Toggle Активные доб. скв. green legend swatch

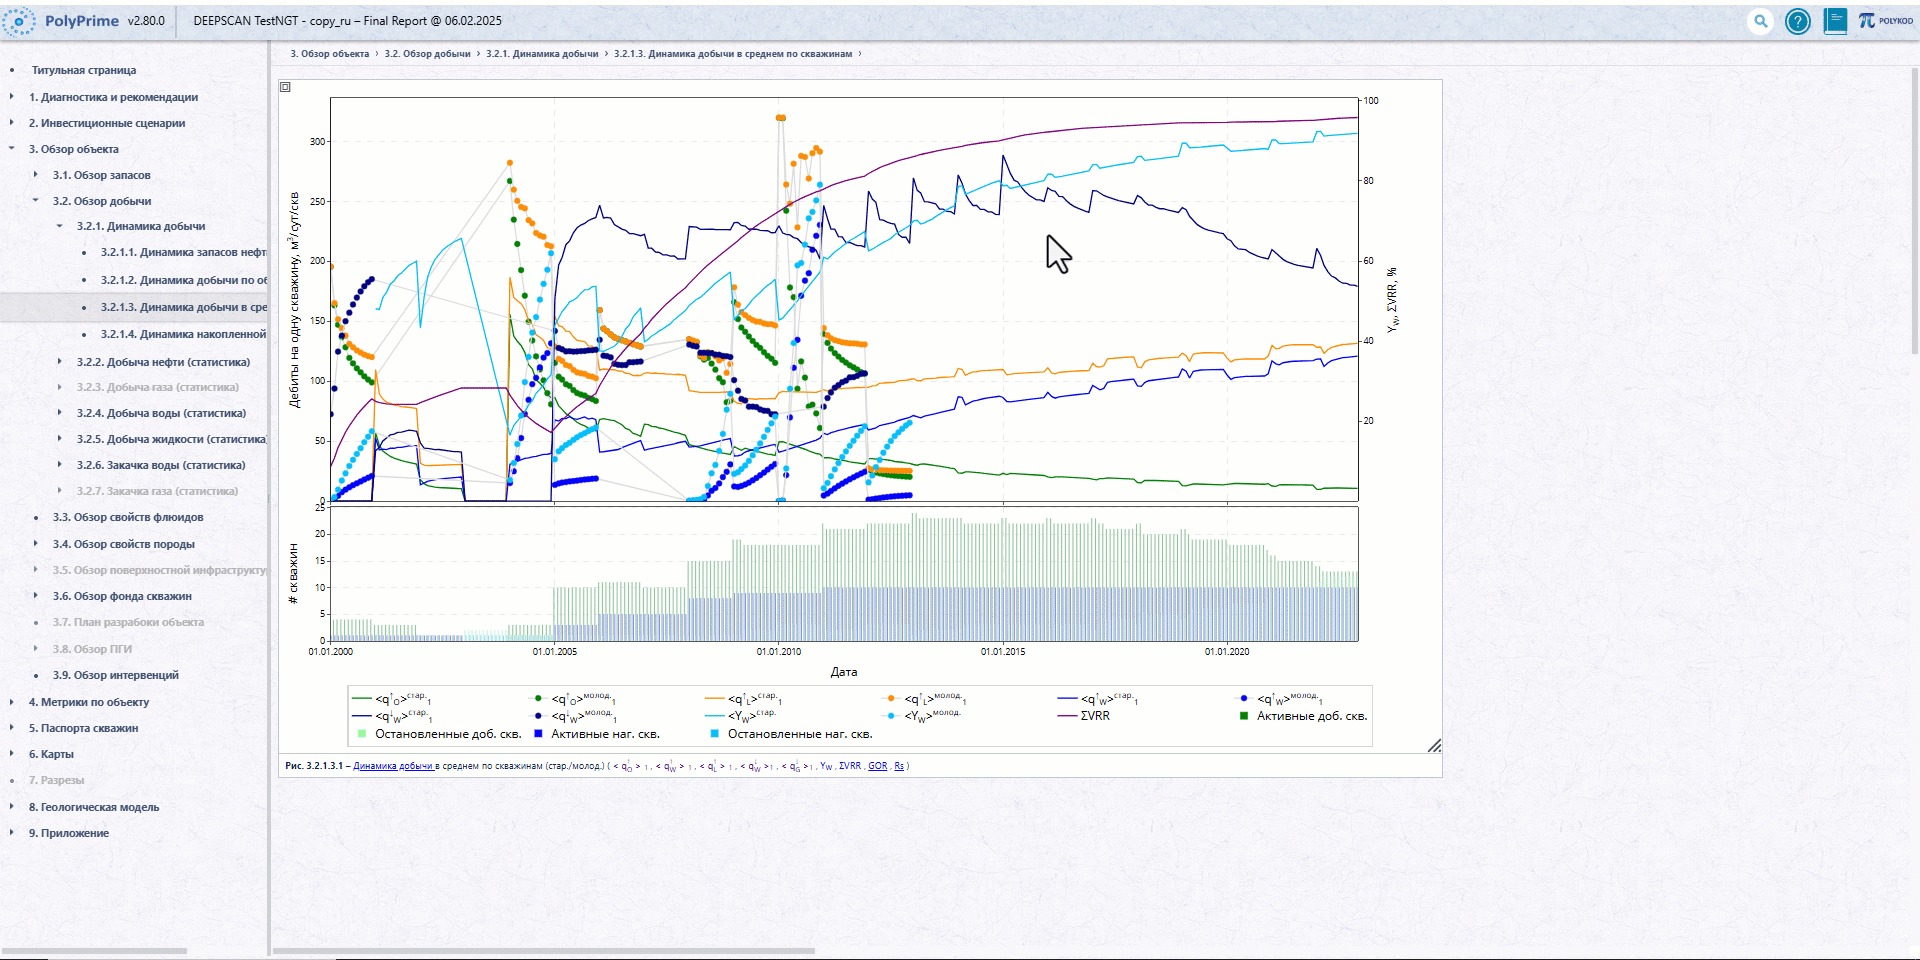click(x=1244, y=716)
